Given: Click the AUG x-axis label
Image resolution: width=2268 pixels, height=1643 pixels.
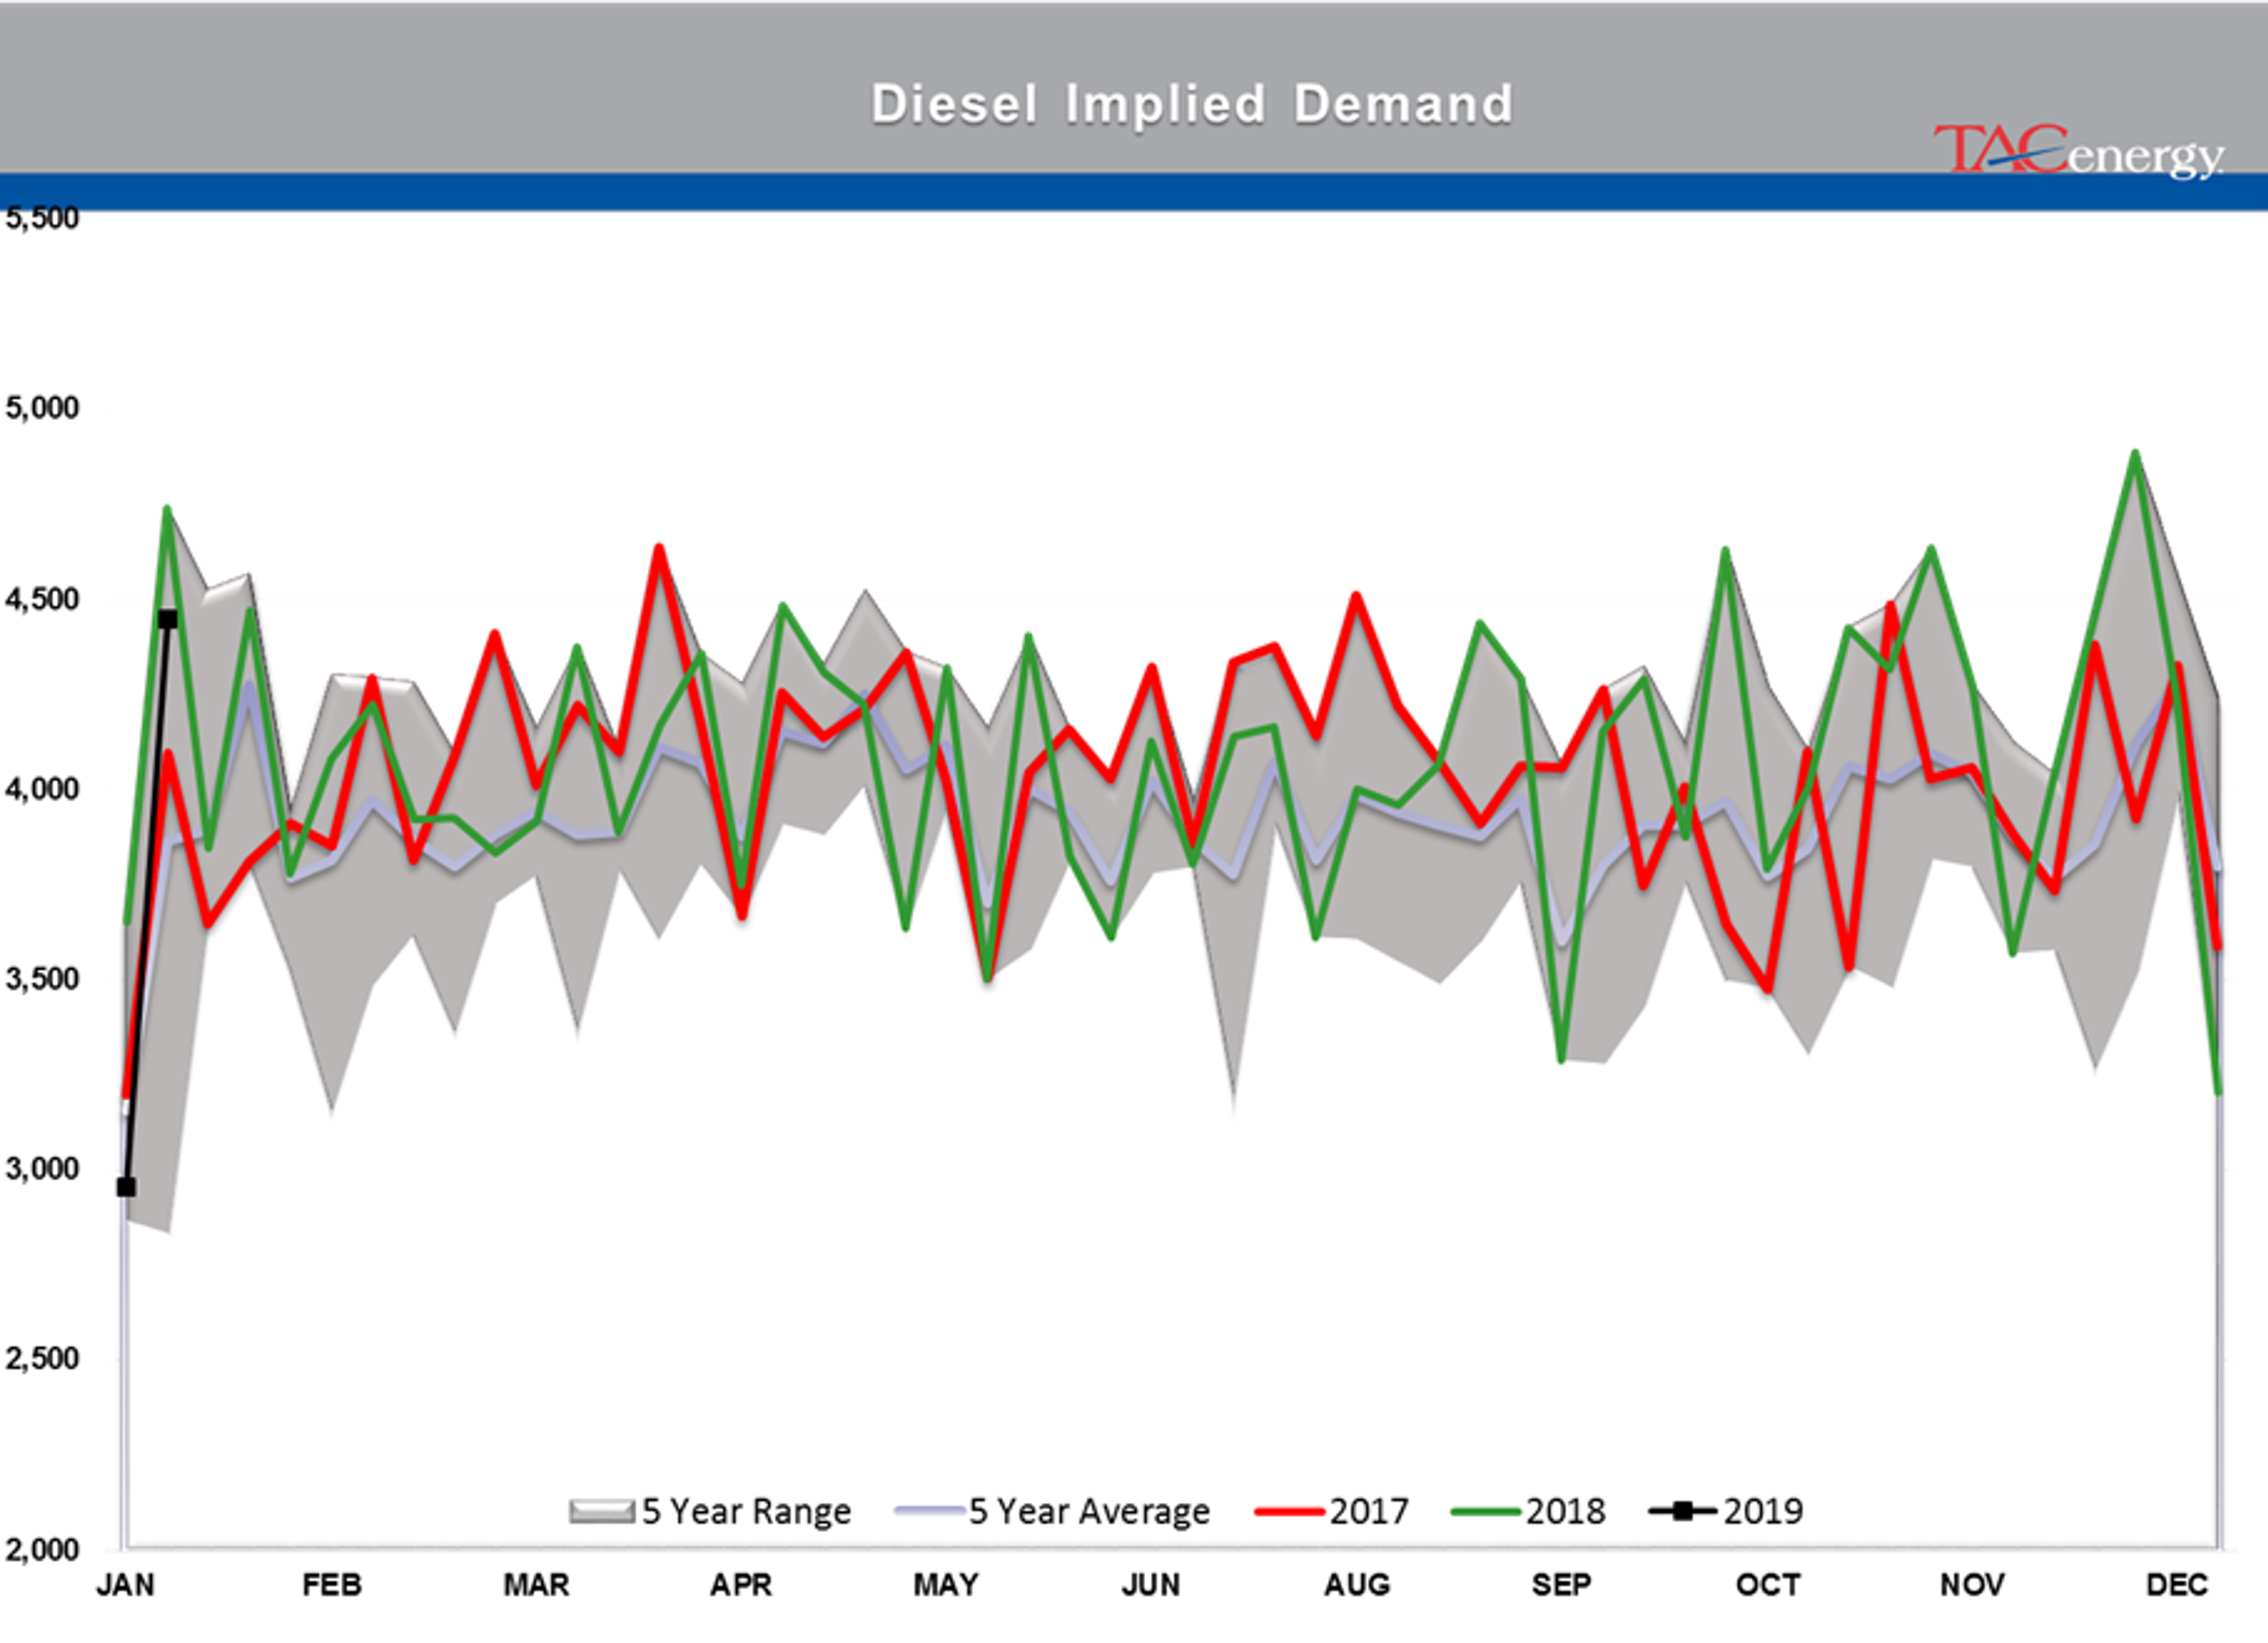Looking at the screenshot, I should pos(1357,1585).
